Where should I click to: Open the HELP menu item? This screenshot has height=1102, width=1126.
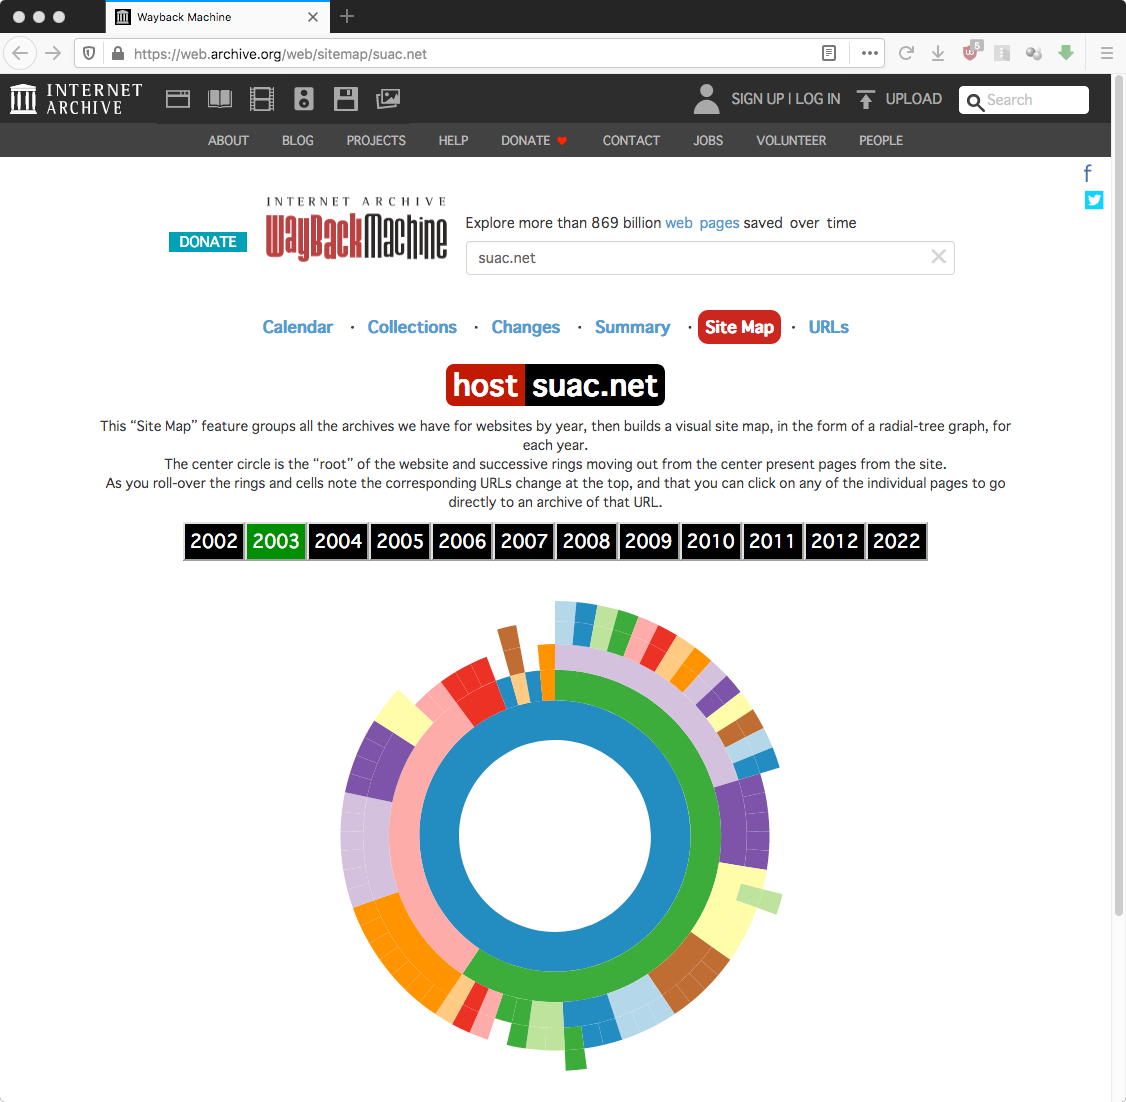click(453, 141)
